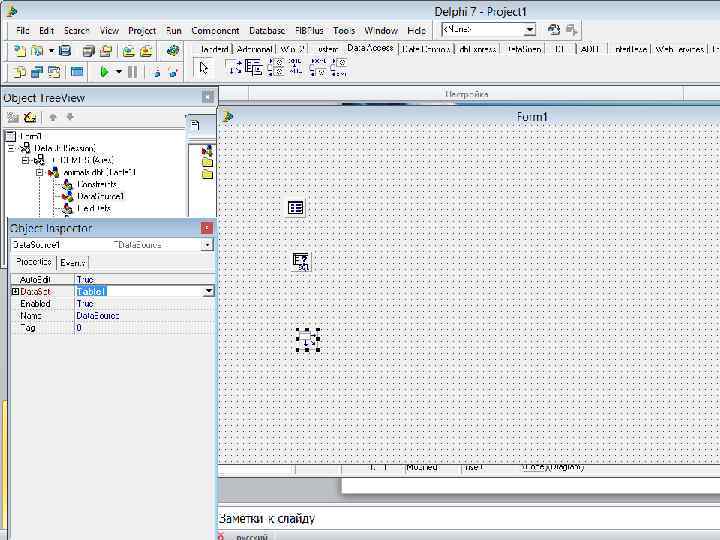Select the Table component on Form1
This screenshot has height=540, width=720.
(x=295, y=208)
